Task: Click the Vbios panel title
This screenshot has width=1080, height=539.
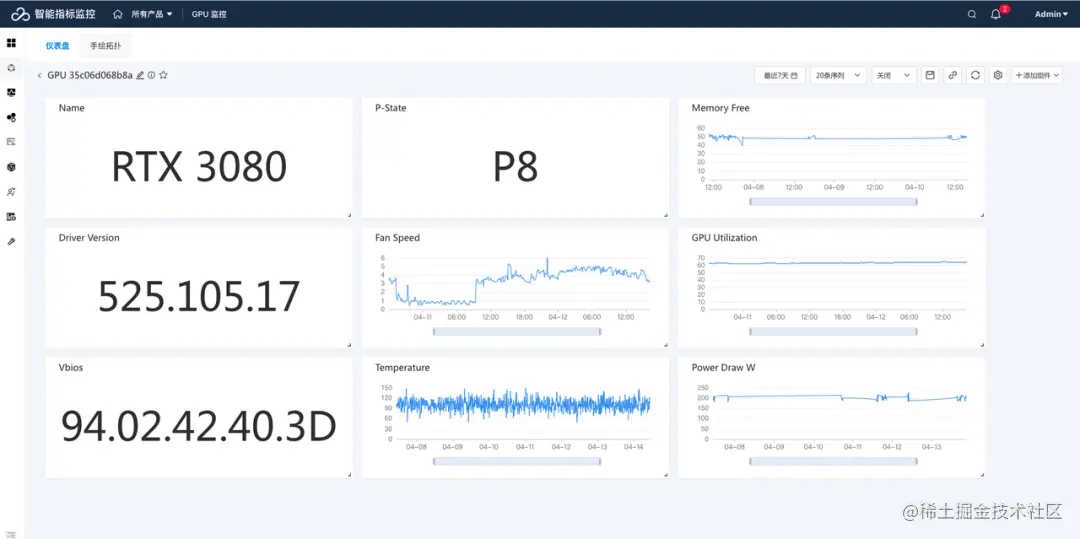Action: pos(71,368)
